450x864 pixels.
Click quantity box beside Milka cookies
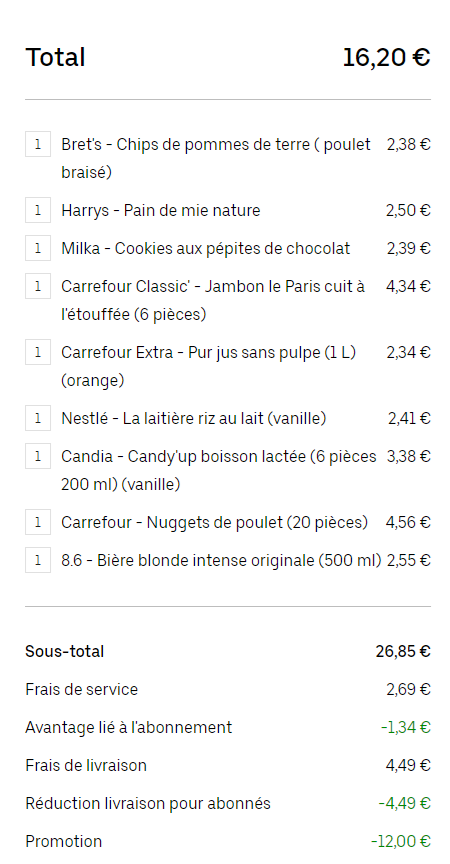coord(38,248)
